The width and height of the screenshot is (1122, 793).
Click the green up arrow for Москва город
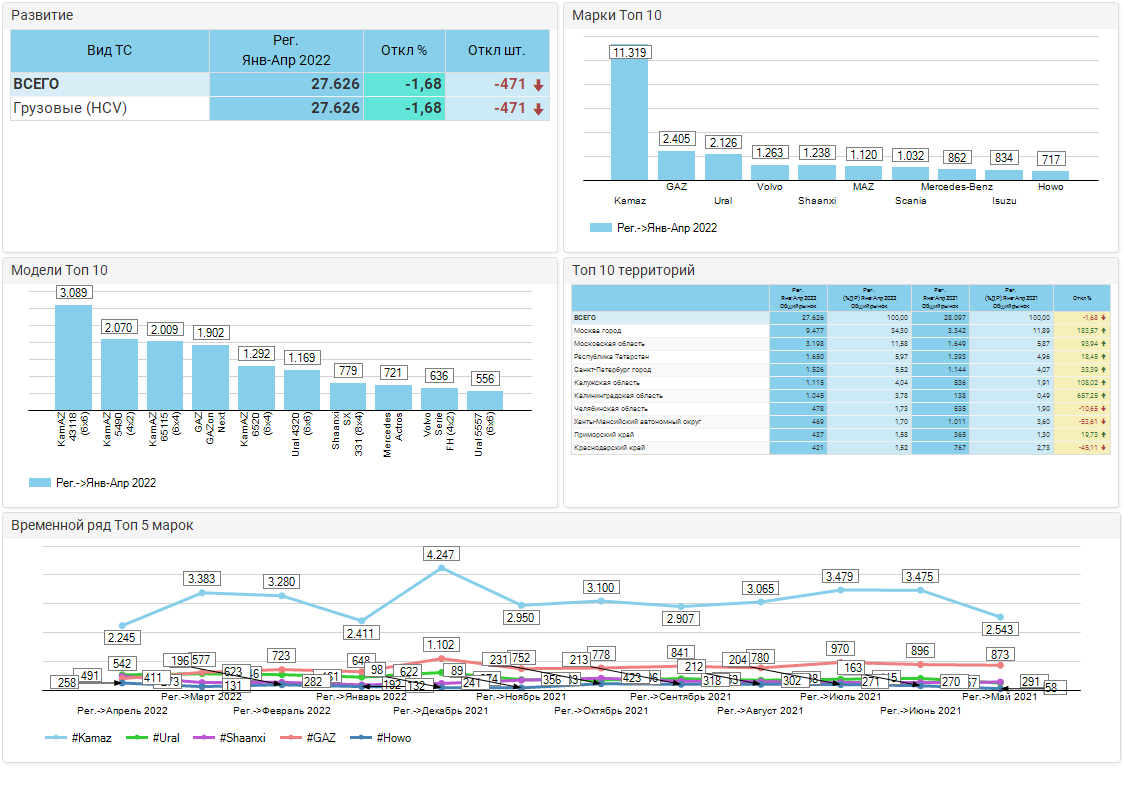(1103, 330)
